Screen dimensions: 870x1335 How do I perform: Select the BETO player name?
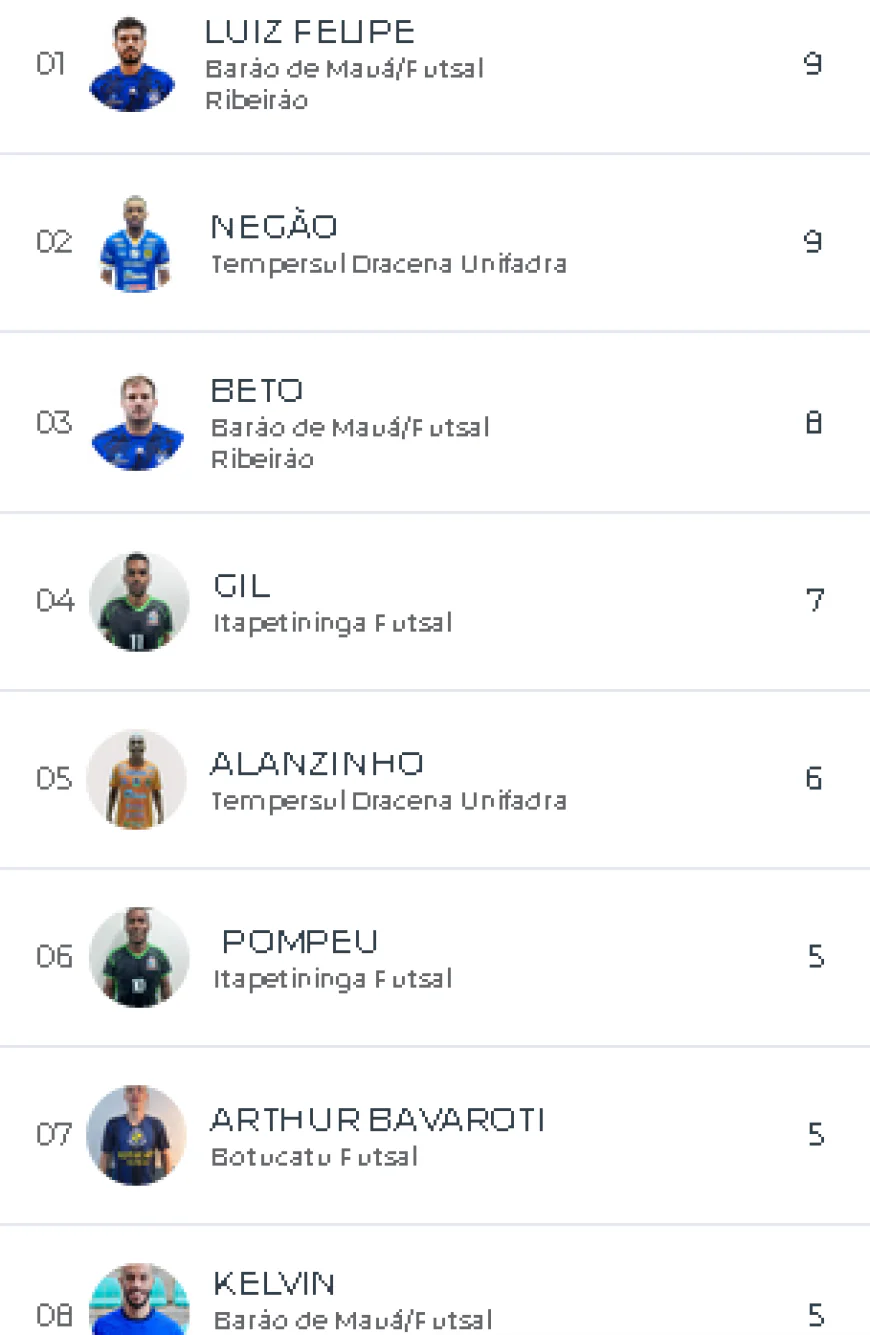click(257, 390)
